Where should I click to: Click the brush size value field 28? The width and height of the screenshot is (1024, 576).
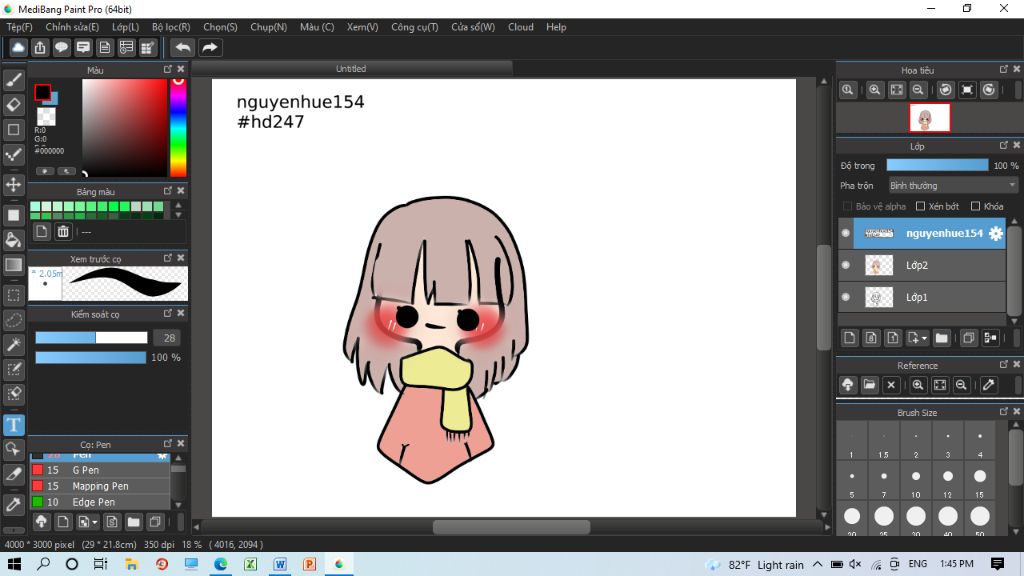(169, 338)
